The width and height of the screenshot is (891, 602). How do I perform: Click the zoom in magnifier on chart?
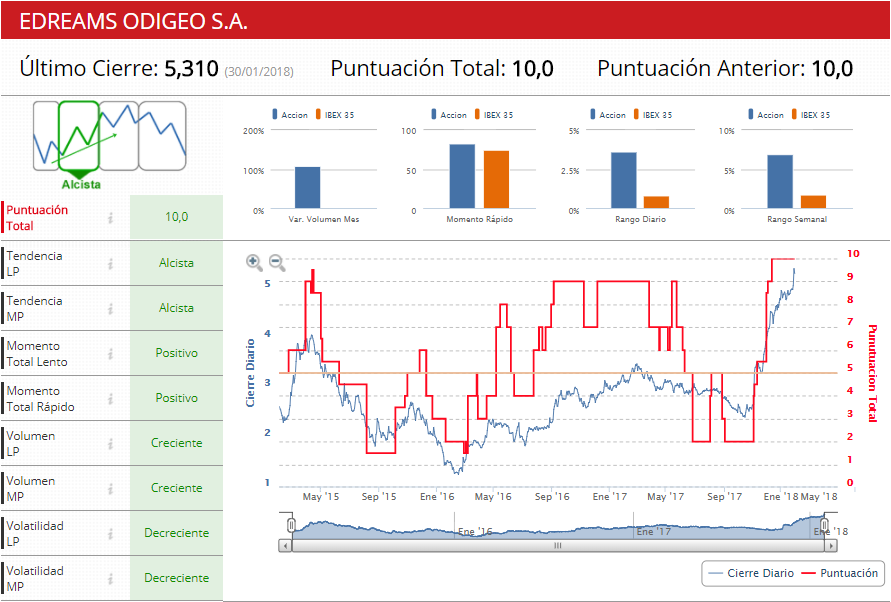254,263
